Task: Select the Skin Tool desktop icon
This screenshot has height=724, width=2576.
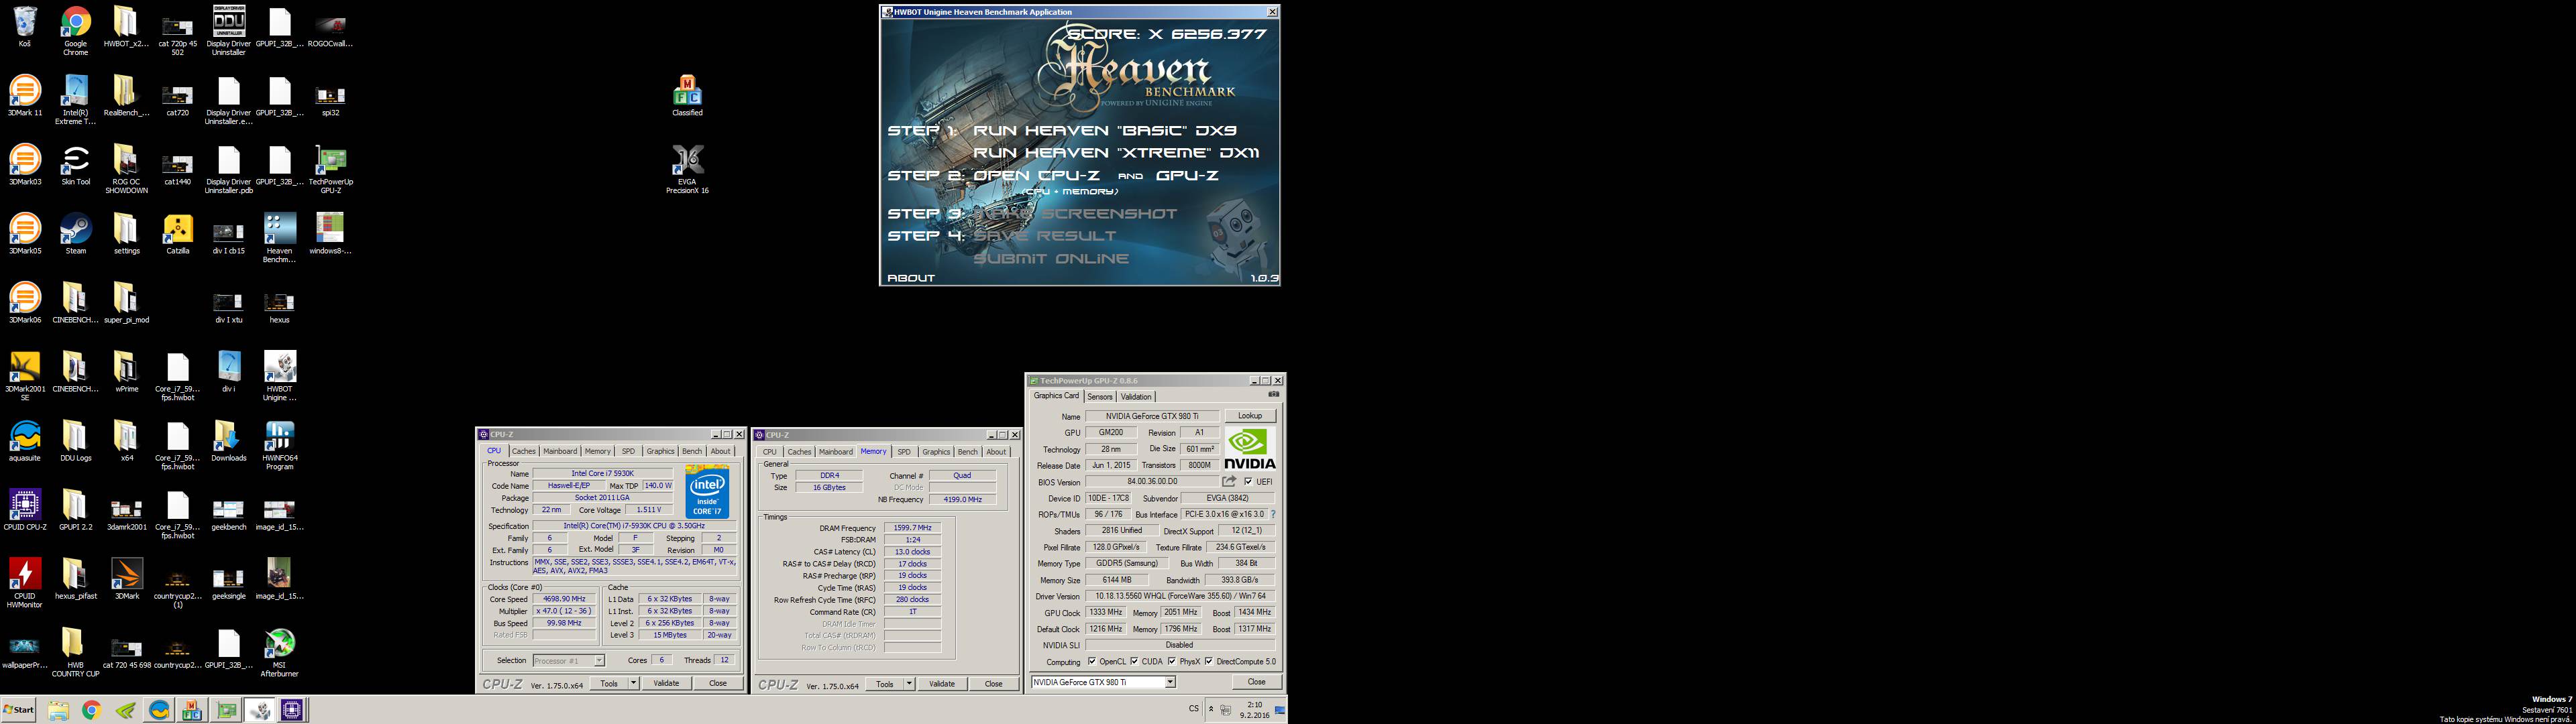Action: 76,165
